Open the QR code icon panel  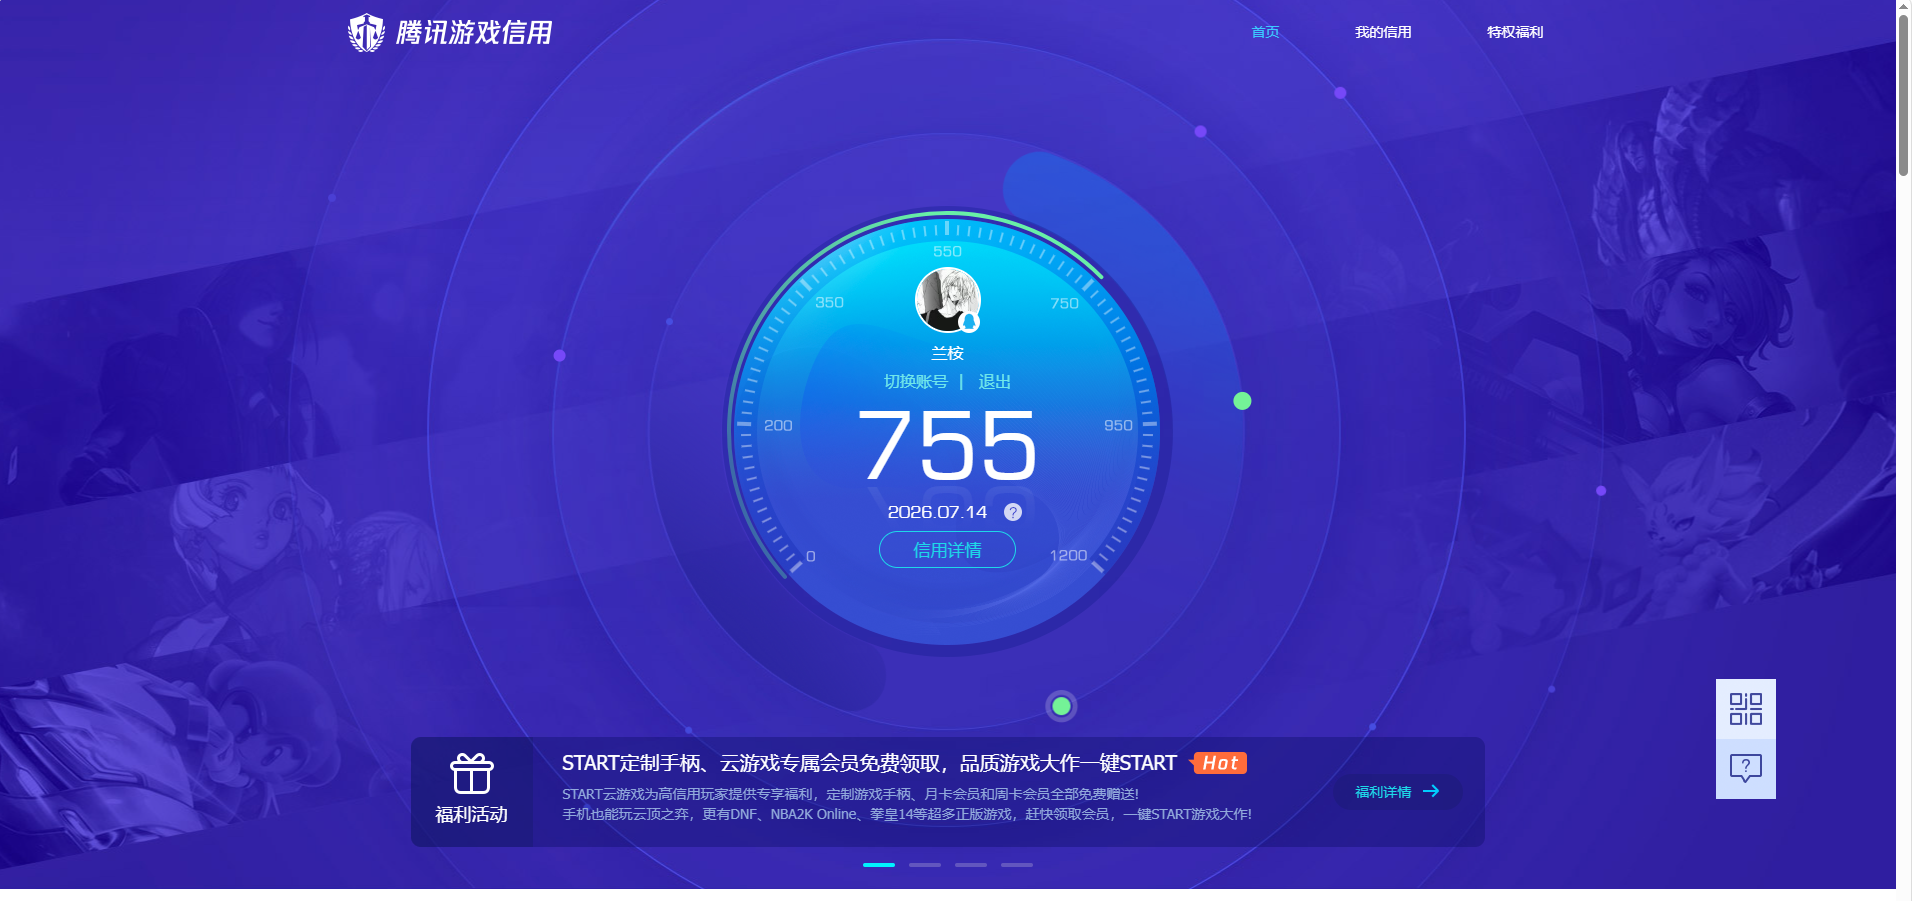(1745, 709)
